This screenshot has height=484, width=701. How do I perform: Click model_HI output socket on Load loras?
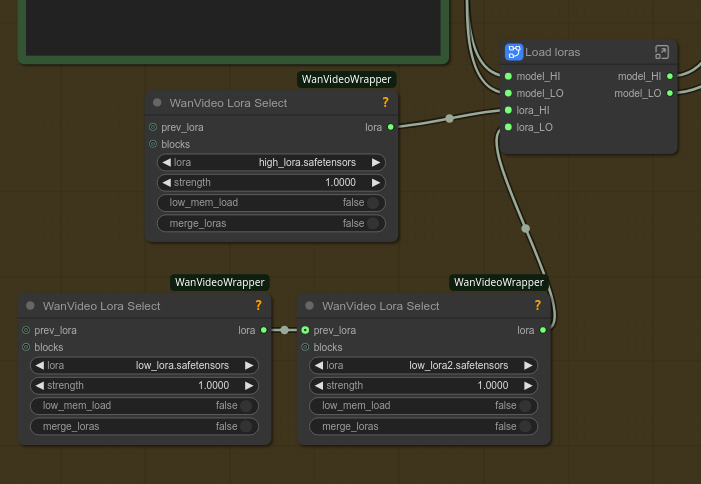tap(670, 76)
